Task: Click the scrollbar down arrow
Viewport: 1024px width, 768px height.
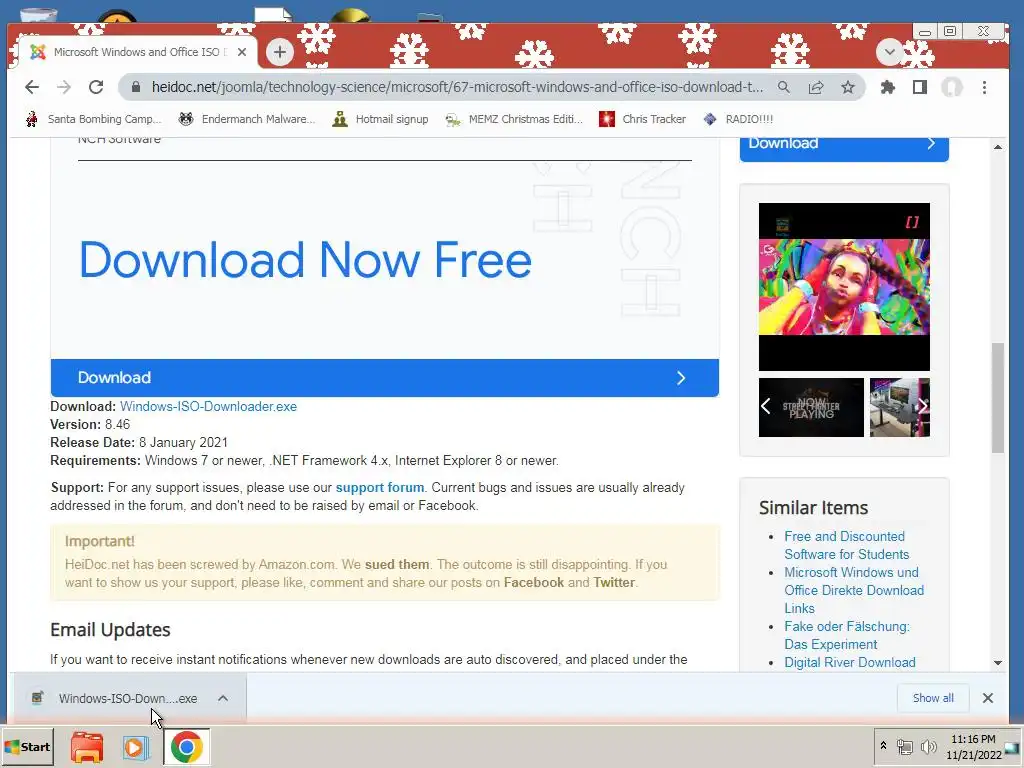Action: pyautogui.click(x=997, y=663)
